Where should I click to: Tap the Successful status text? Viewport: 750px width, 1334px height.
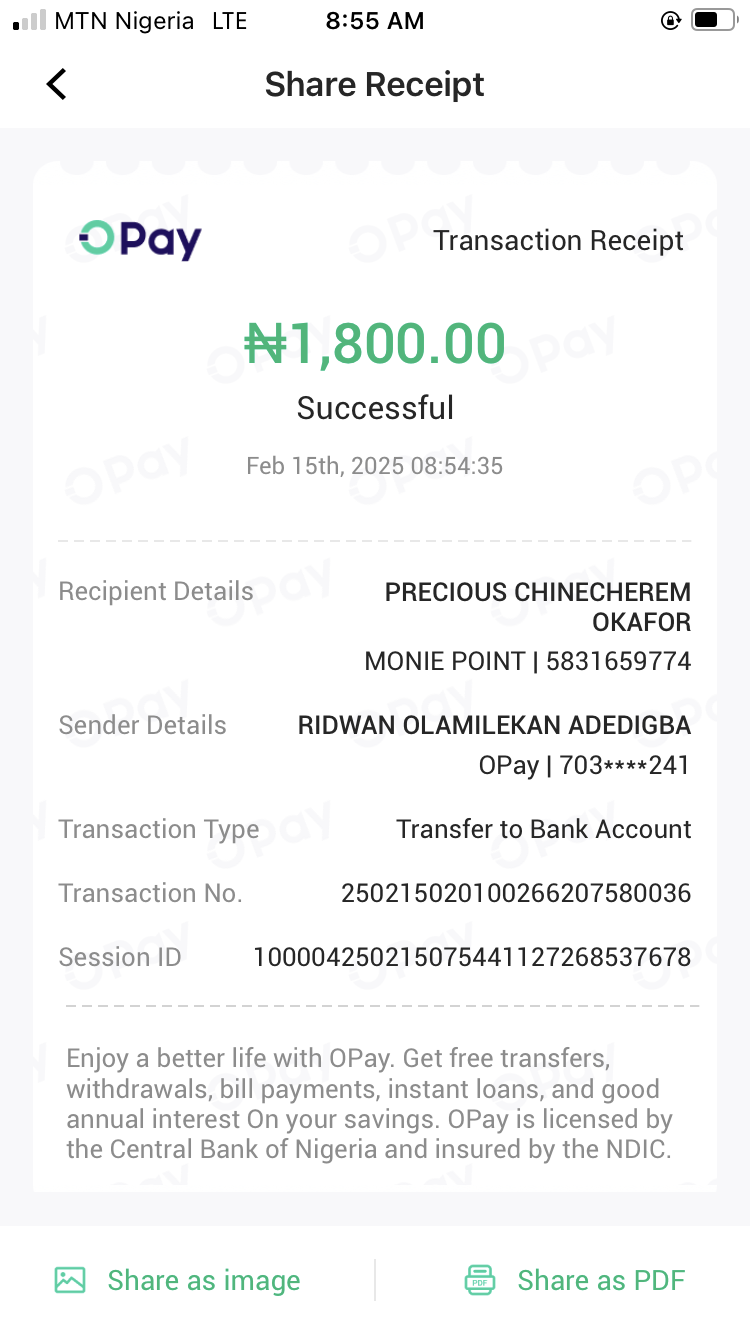375,408
